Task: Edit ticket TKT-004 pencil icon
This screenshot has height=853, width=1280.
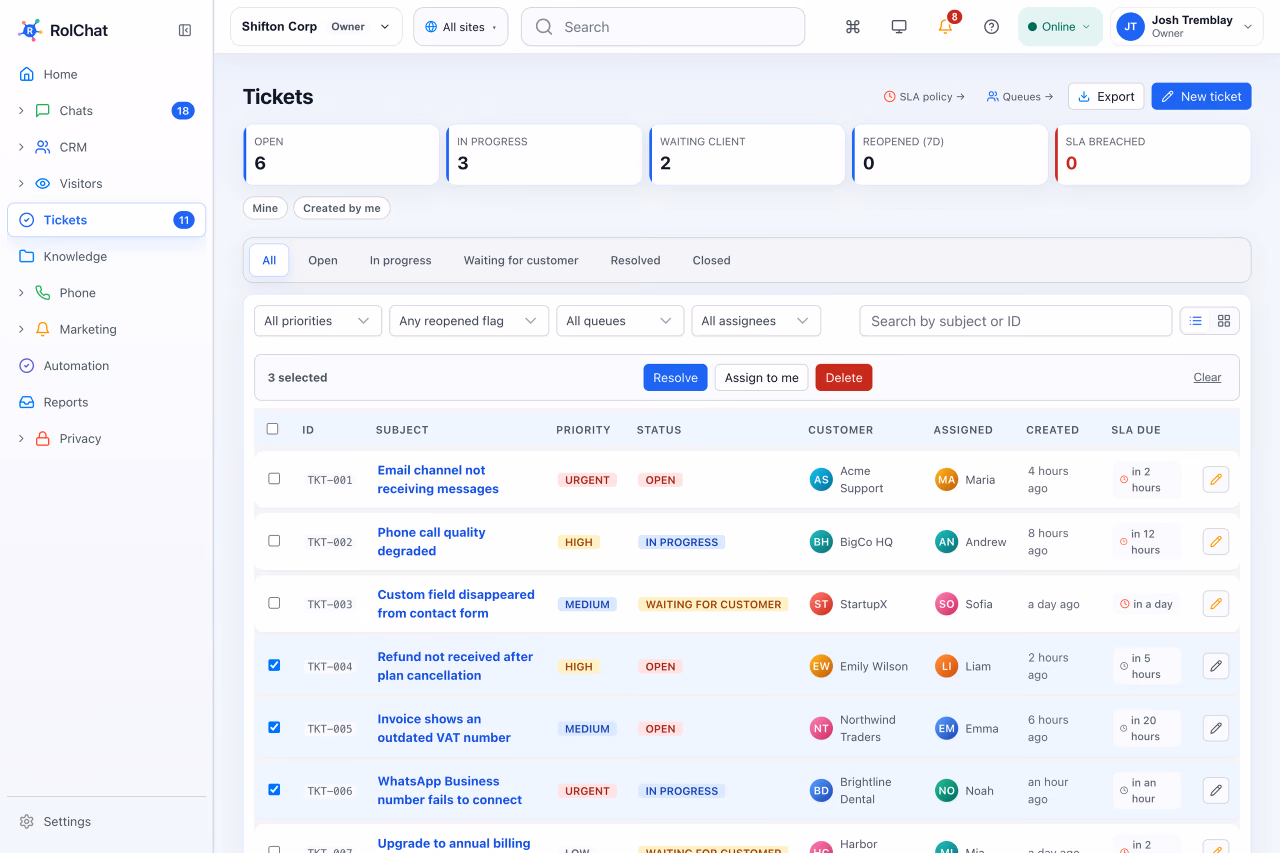Action: click(1216, 666)
